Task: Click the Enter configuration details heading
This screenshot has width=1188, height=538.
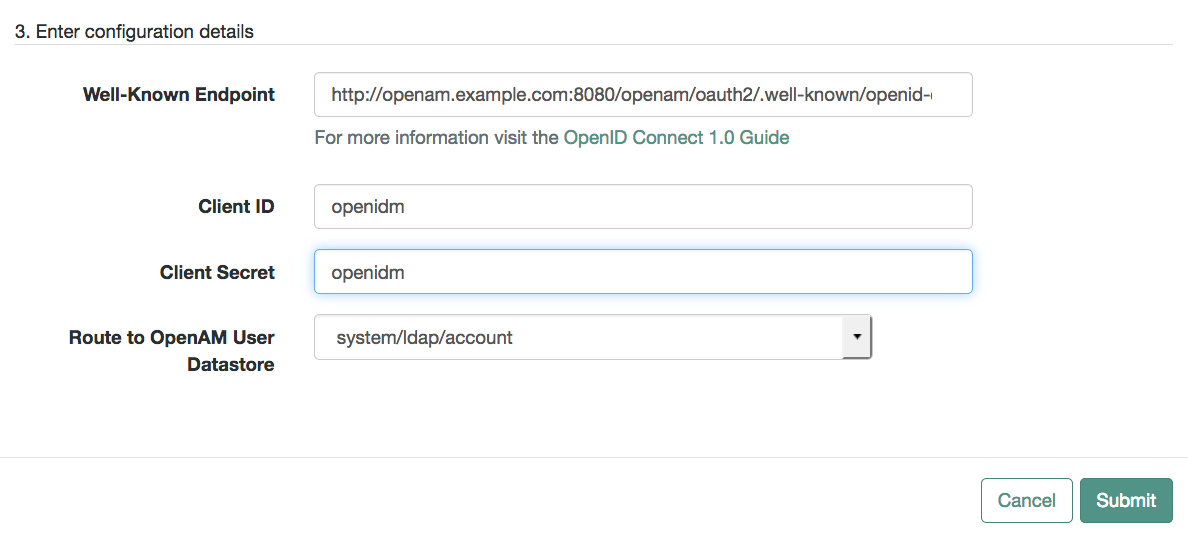Action: tap(134, 32)
